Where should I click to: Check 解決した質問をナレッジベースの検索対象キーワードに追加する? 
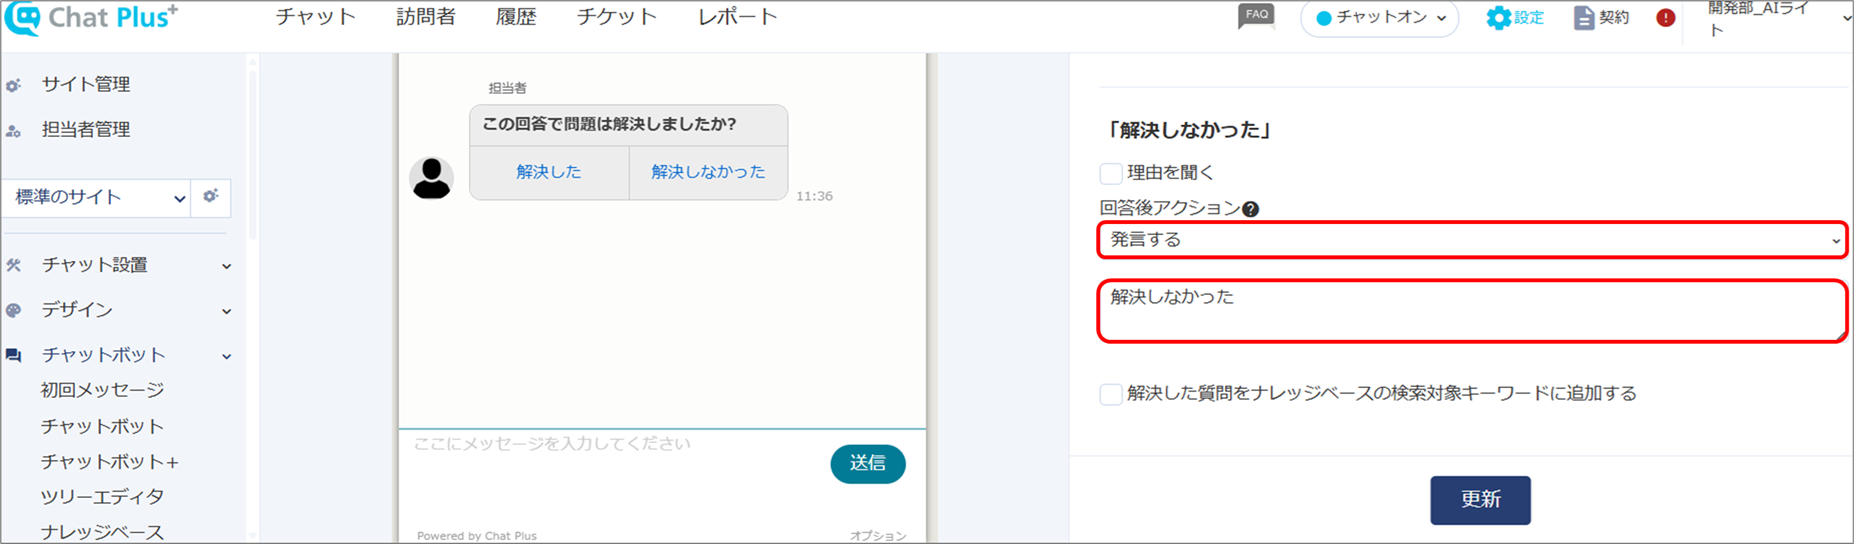[1111, 394]
